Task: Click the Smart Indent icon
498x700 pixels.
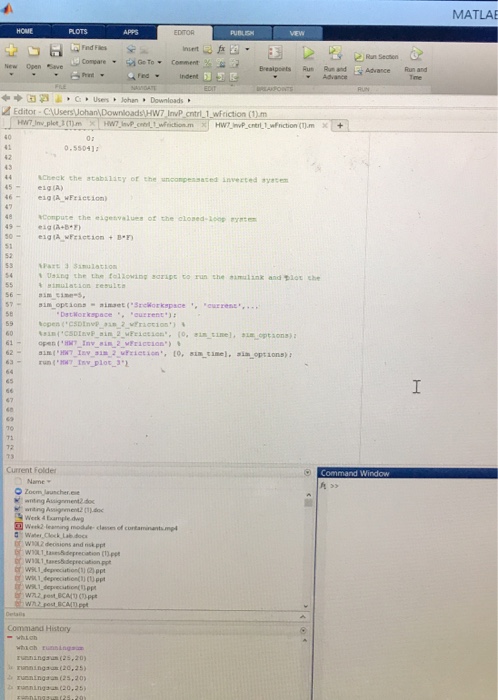Action: [x=208, y=77]
